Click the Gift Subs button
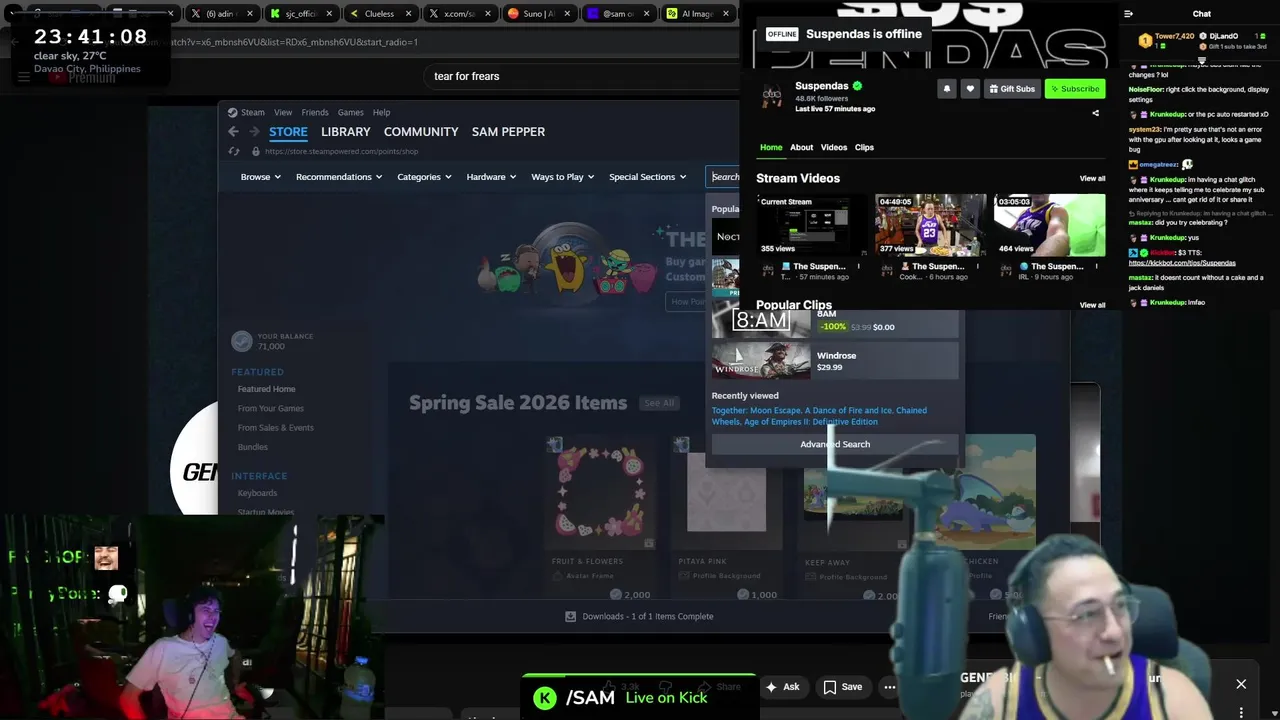Viewport: 1280px width, 720px height. coord(1012,89)
